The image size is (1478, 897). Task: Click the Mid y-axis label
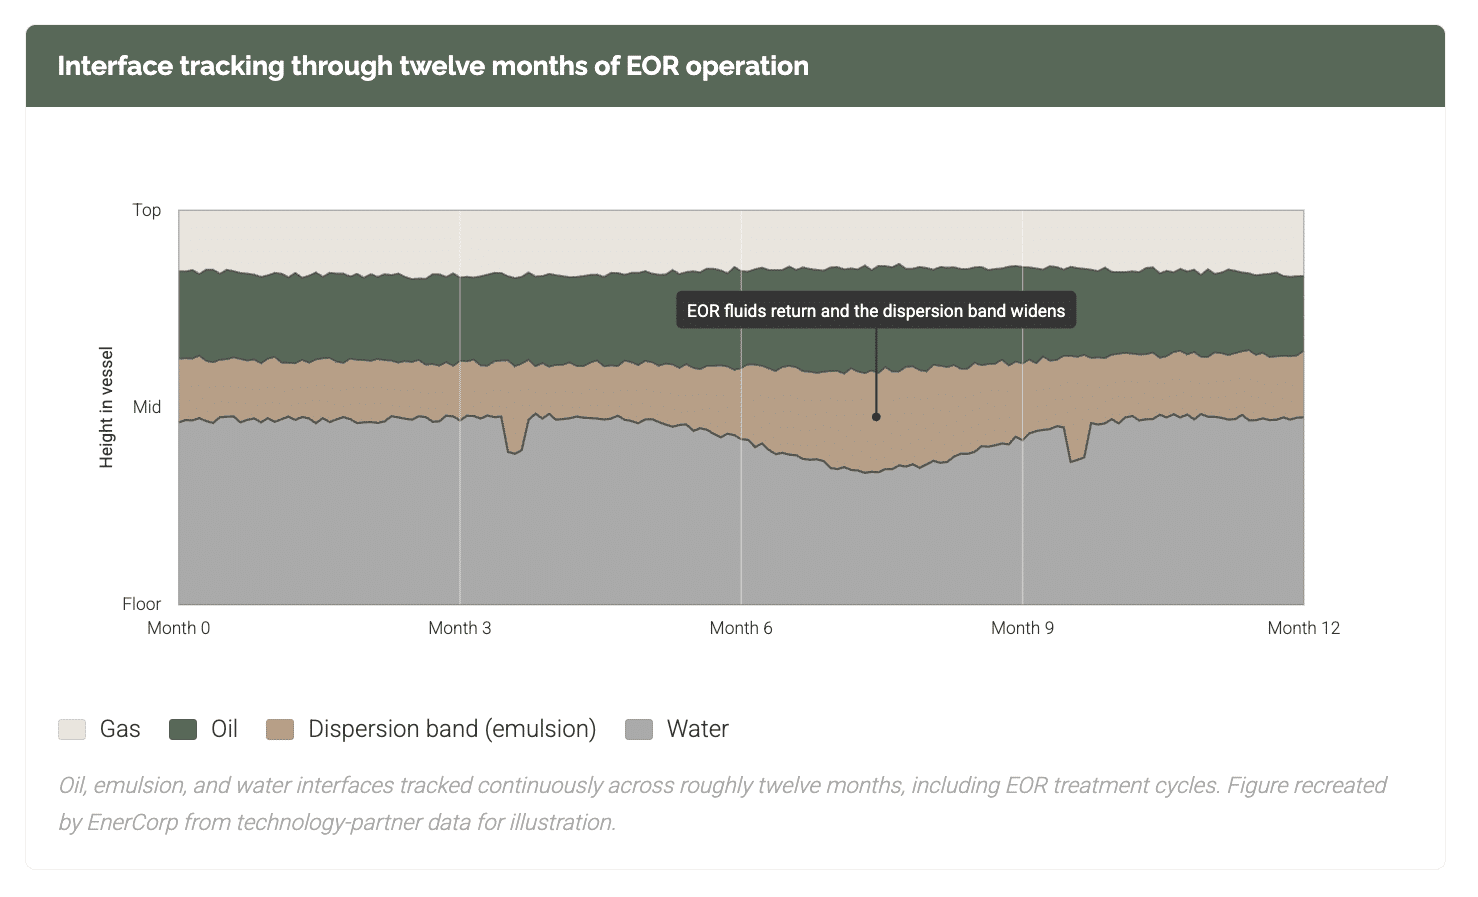click(147, 407)
